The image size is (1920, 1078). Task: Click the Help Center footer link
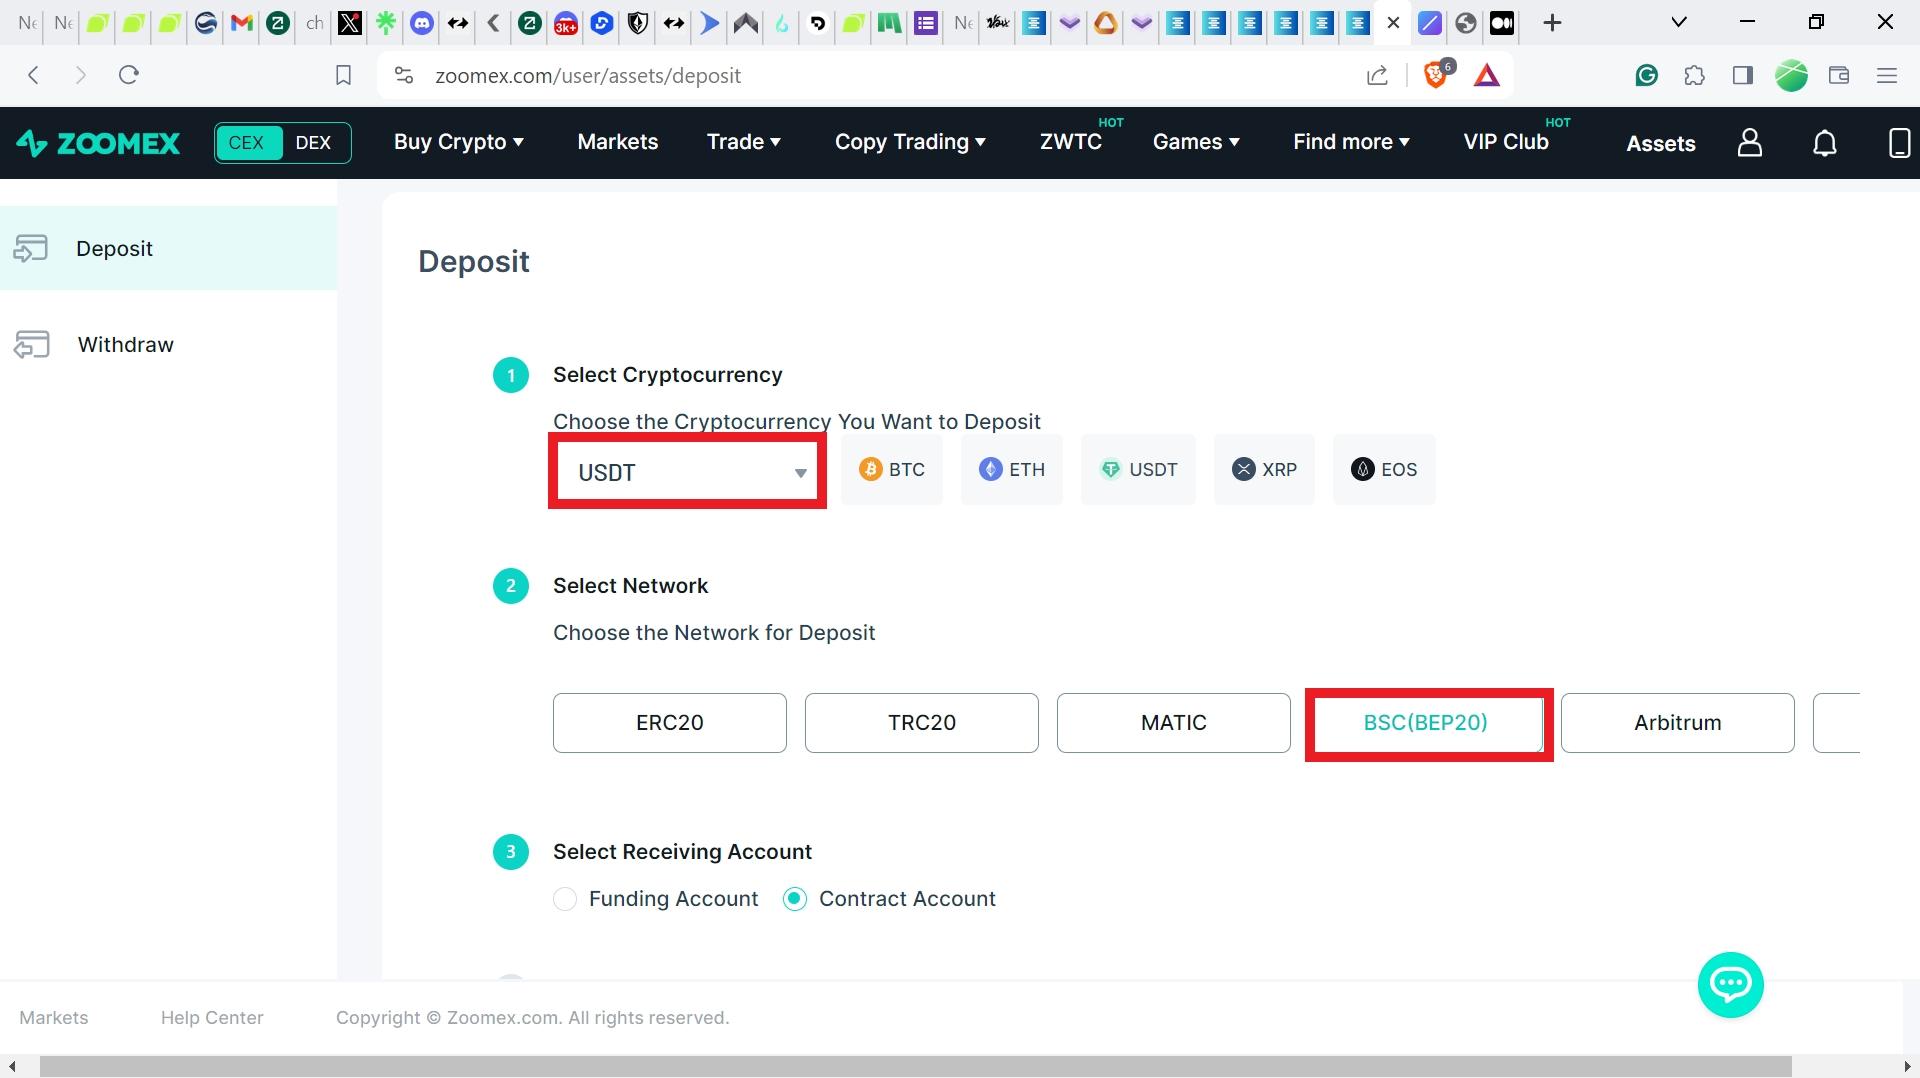tap(212, 1018)
